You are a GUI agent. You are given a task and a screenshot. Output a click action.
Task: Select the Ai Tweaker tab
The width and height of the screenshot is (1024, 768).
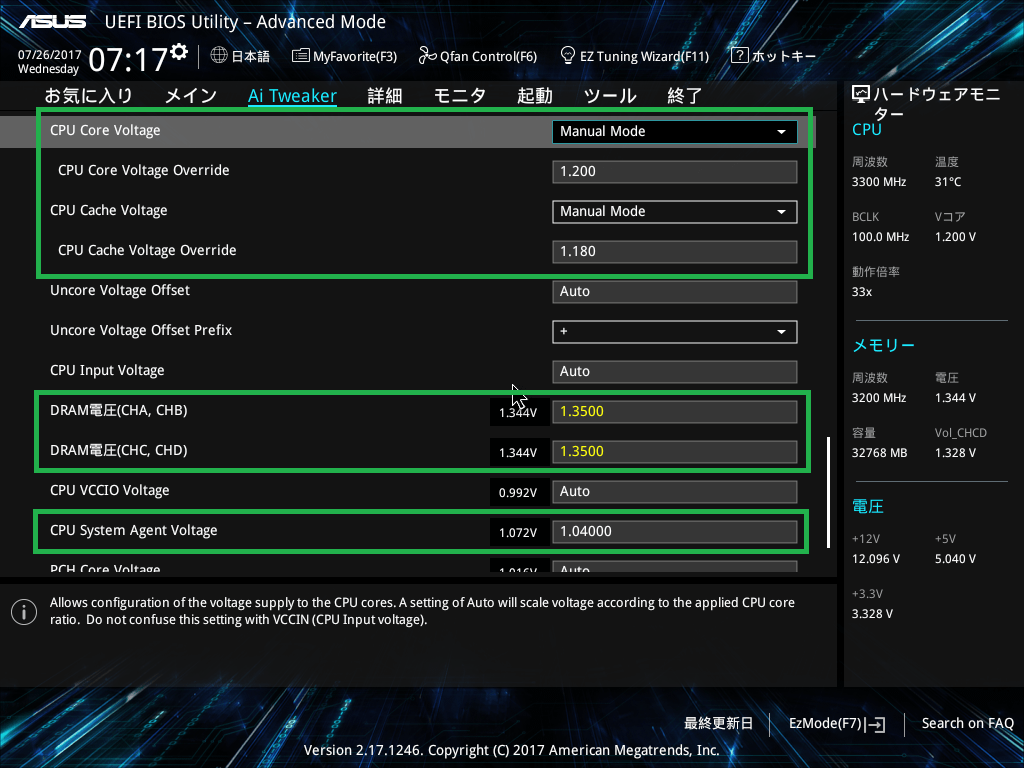pyautogui.click(x=293, y=96)
